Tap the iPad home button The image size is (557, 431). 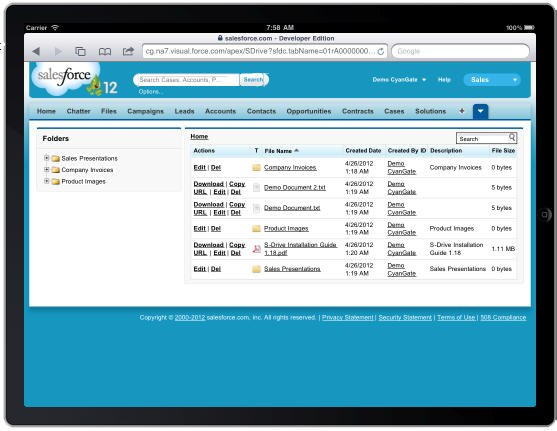point(544,215)
